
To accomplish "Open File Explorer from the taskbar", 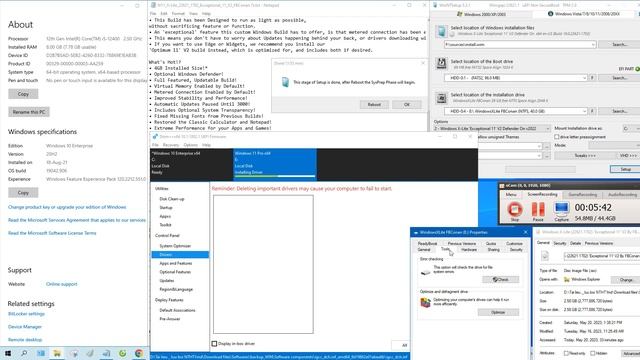I will (x=57, y=353).
